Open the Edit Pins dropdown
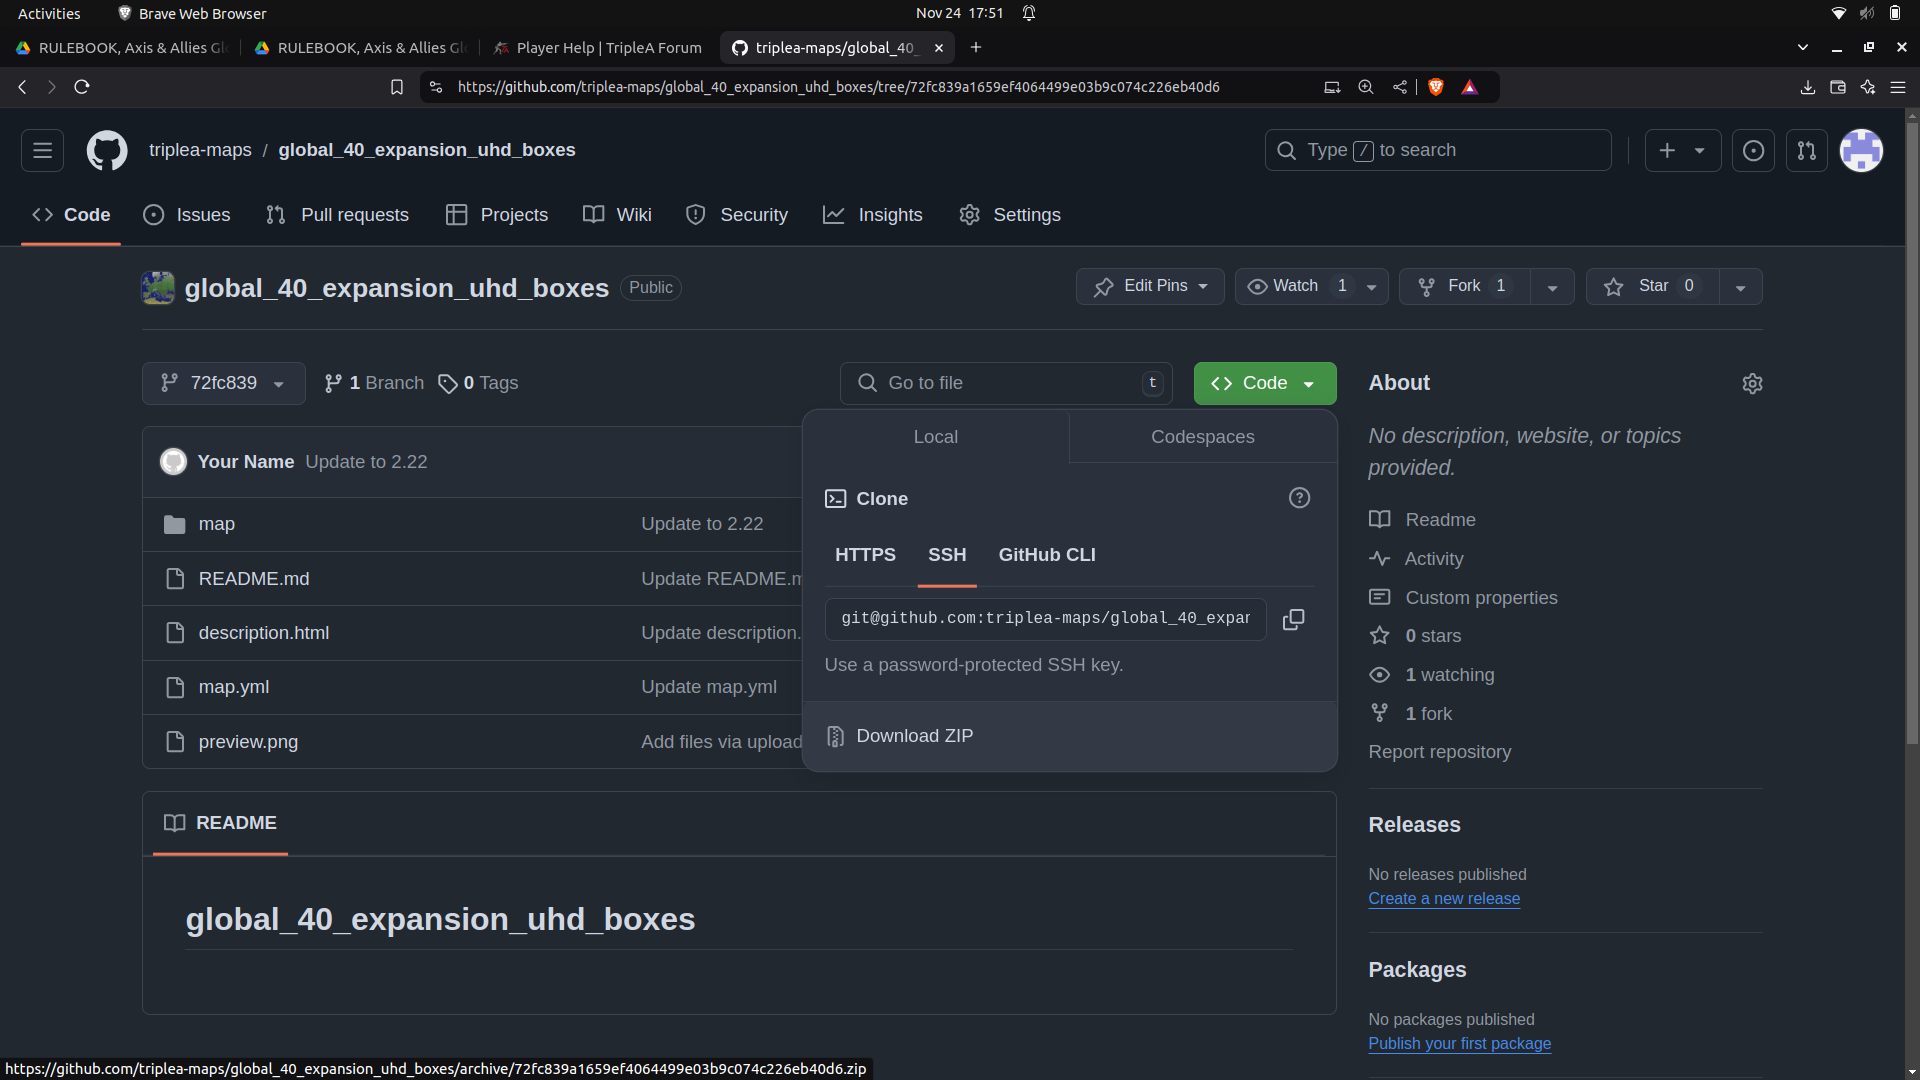This screenshot has width=1920, height=1080. [x=1150, y=287]
